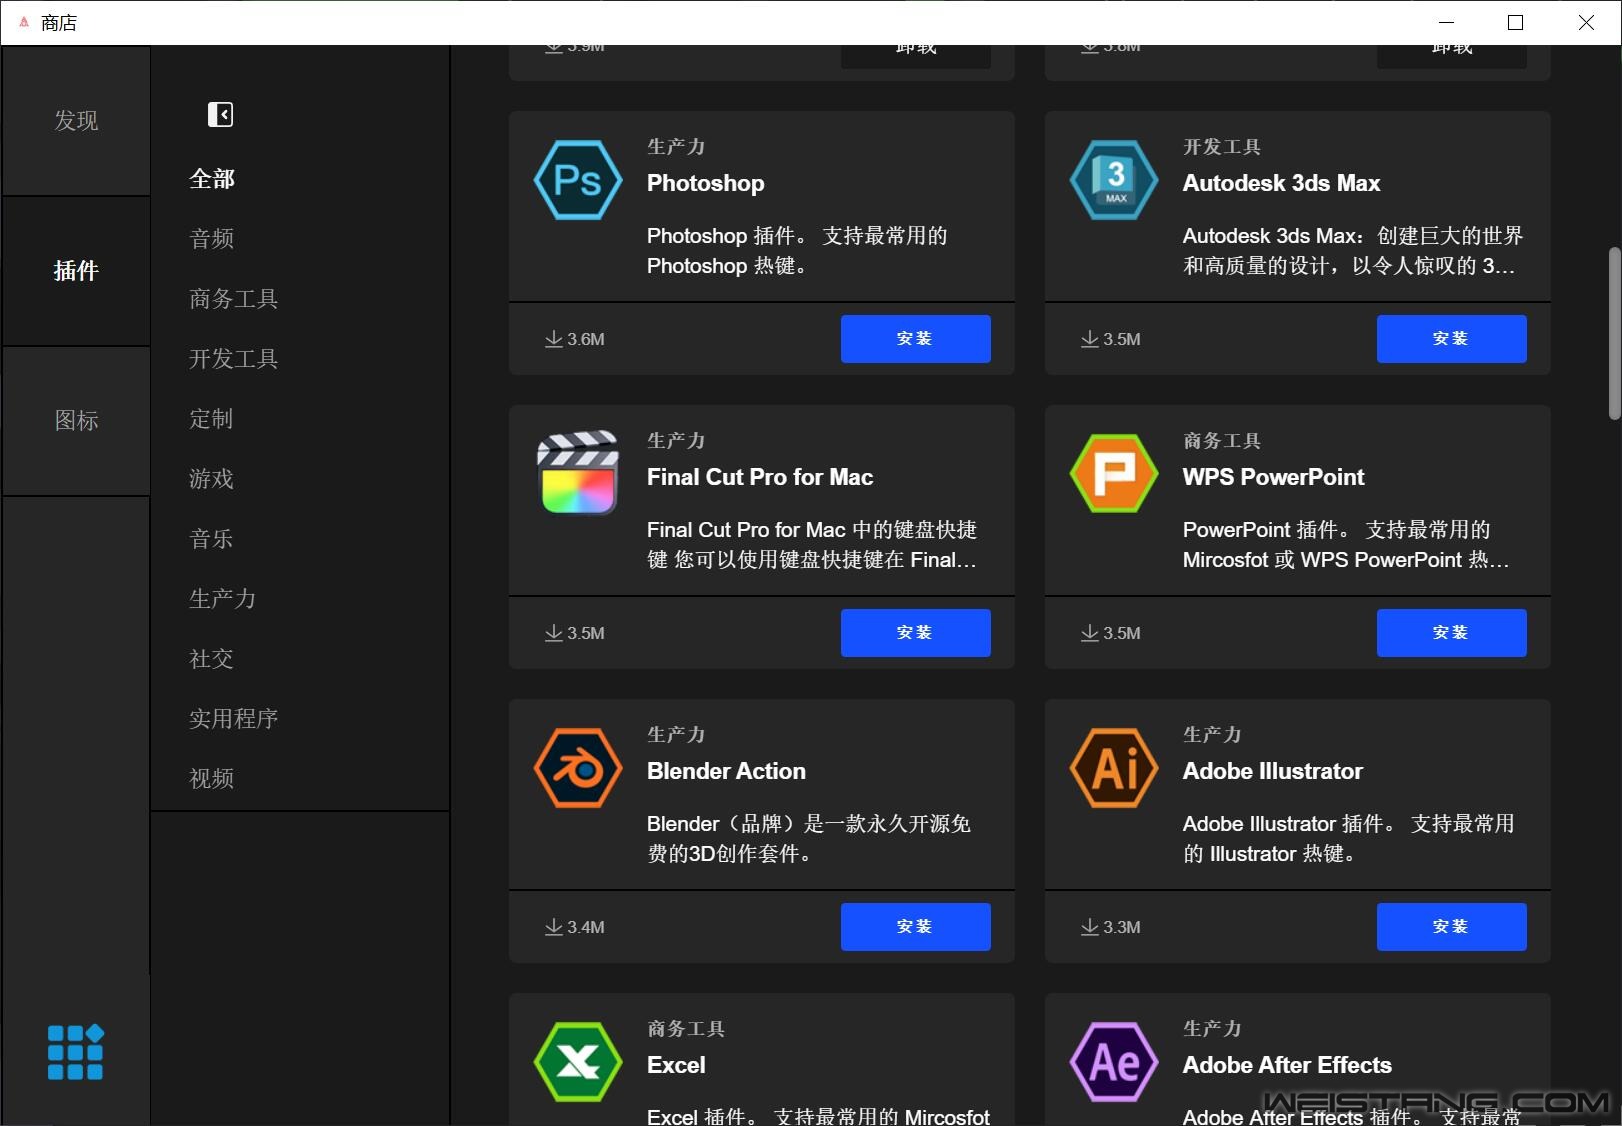Select the 商务工具 category
This screenshot has width=1622, height=1126.
pyautogui.click(x=234, y=299)
